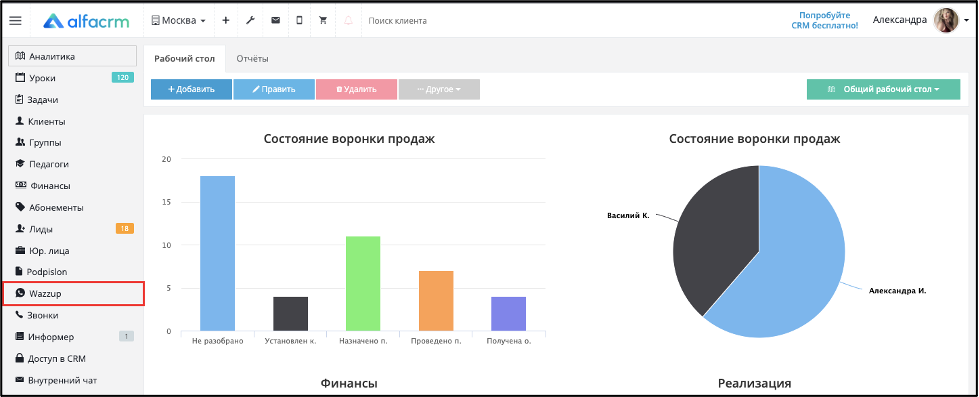This screenshot has width=979, height=397.
Task: Open the shopping cart icon
Action: point(323,21)
